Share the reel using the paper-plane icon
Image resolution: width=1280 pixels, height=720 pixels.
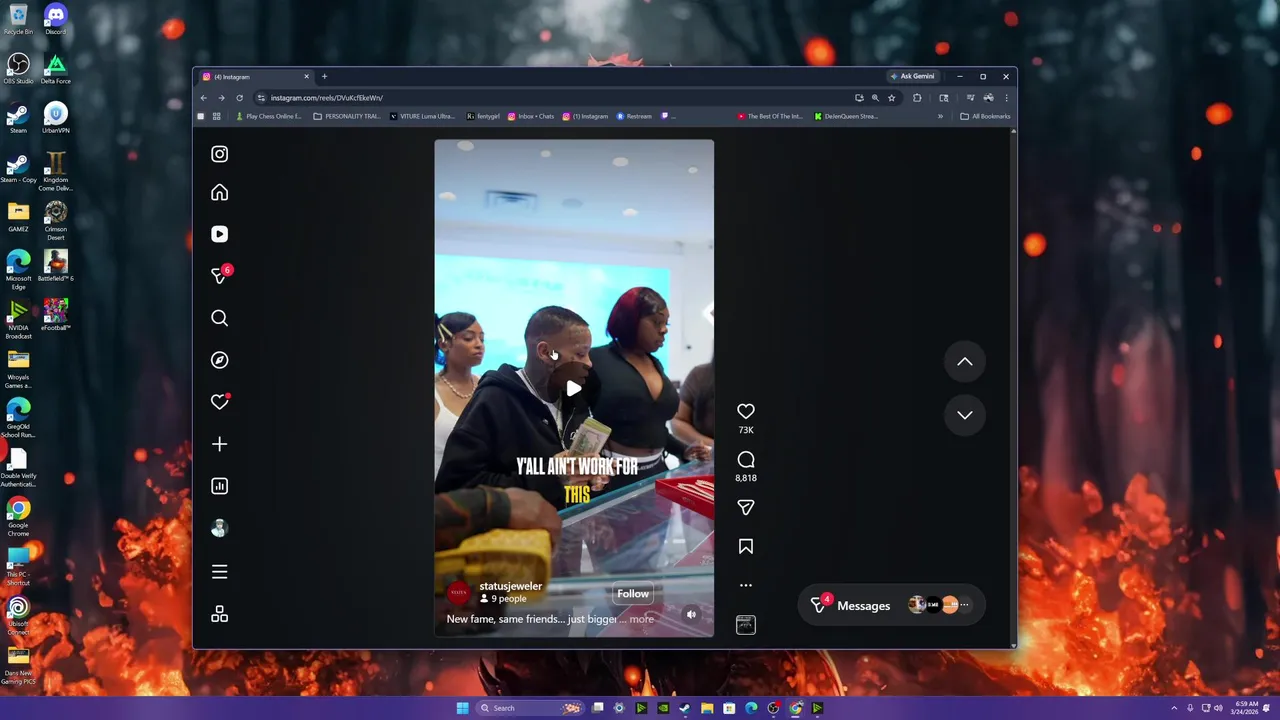(x=746, y=507)
